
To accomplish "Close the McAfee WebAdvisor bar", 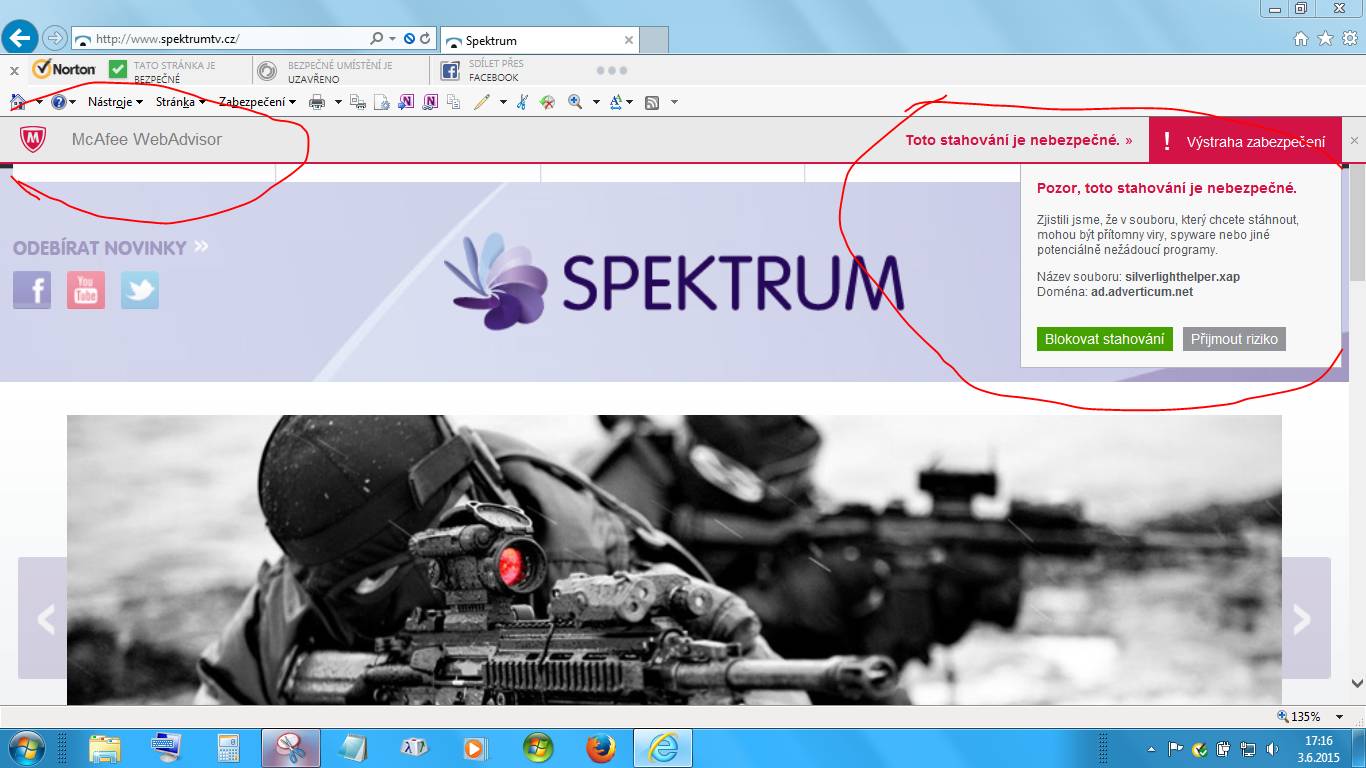I will tap(1354, 141).
